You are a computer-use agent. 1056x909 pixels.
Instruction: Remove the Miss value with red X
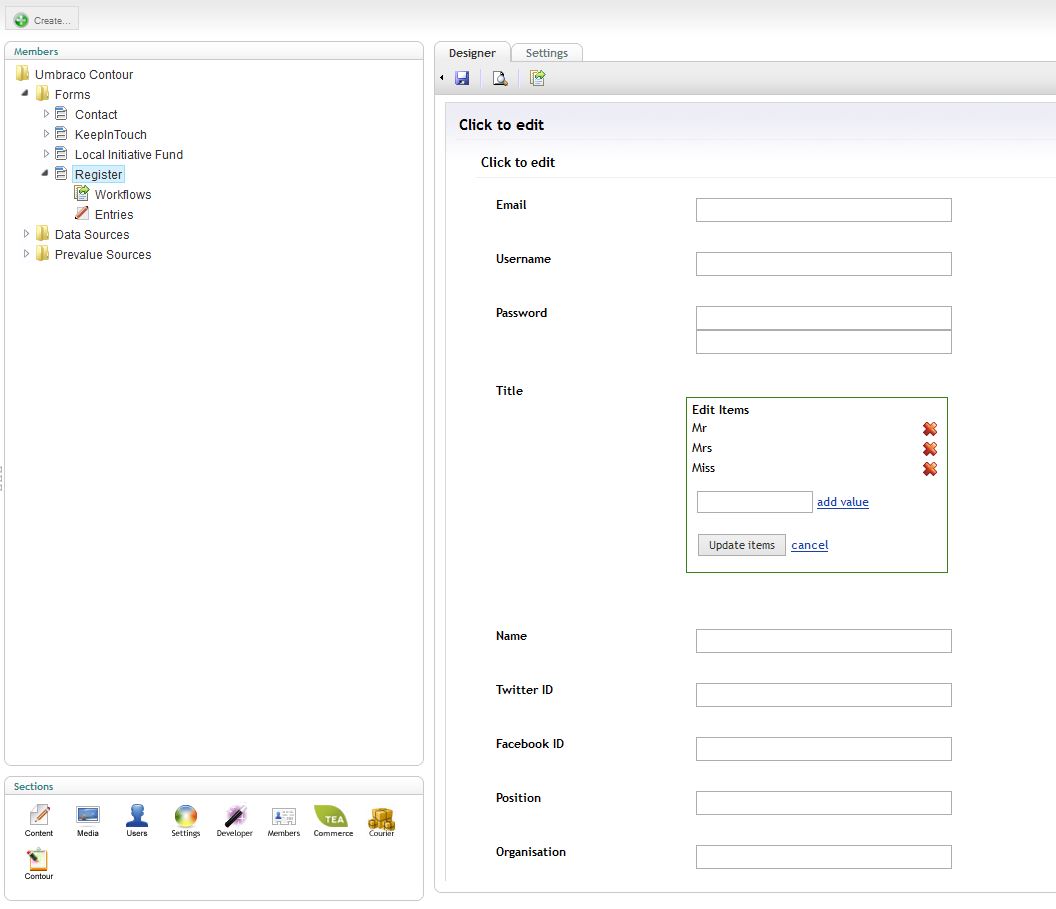pos(930,469)
